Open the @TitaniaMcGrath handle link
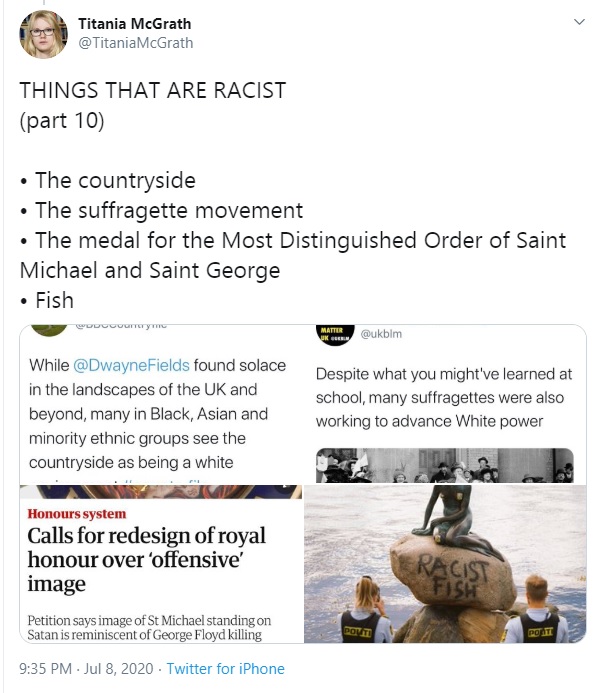This screenshot has width=602, height=693. tap(136, 43)
